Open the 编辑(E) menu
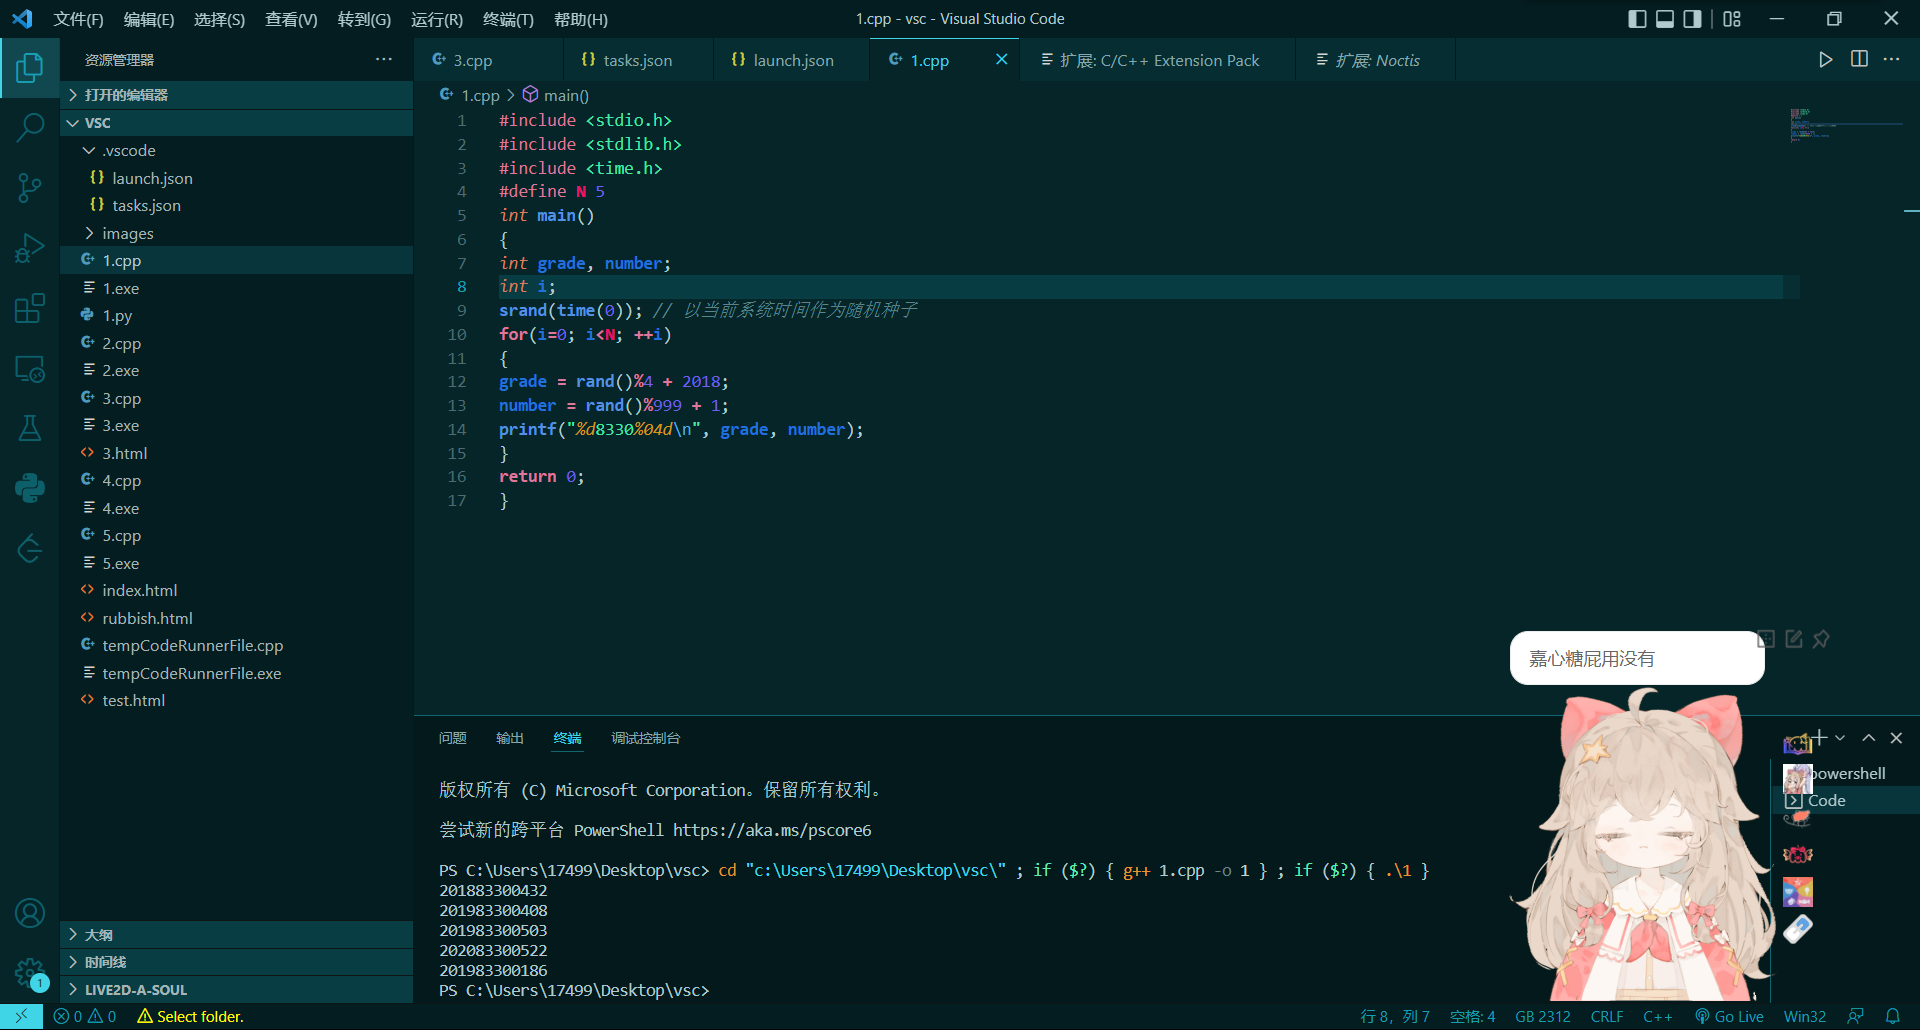Viewport: 1920px width, 1030px height. tap(148, 19)
